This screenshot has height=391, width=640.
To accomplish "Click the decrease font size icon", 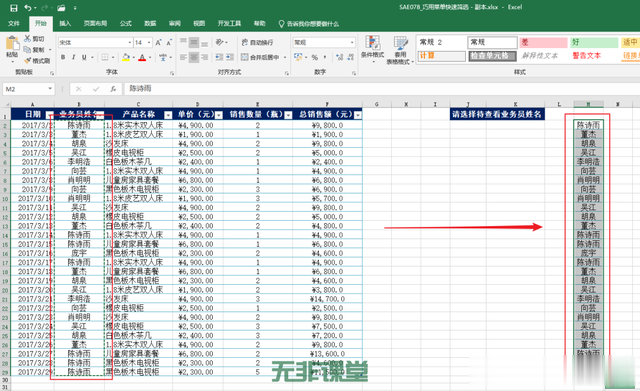I will point(169,42).
